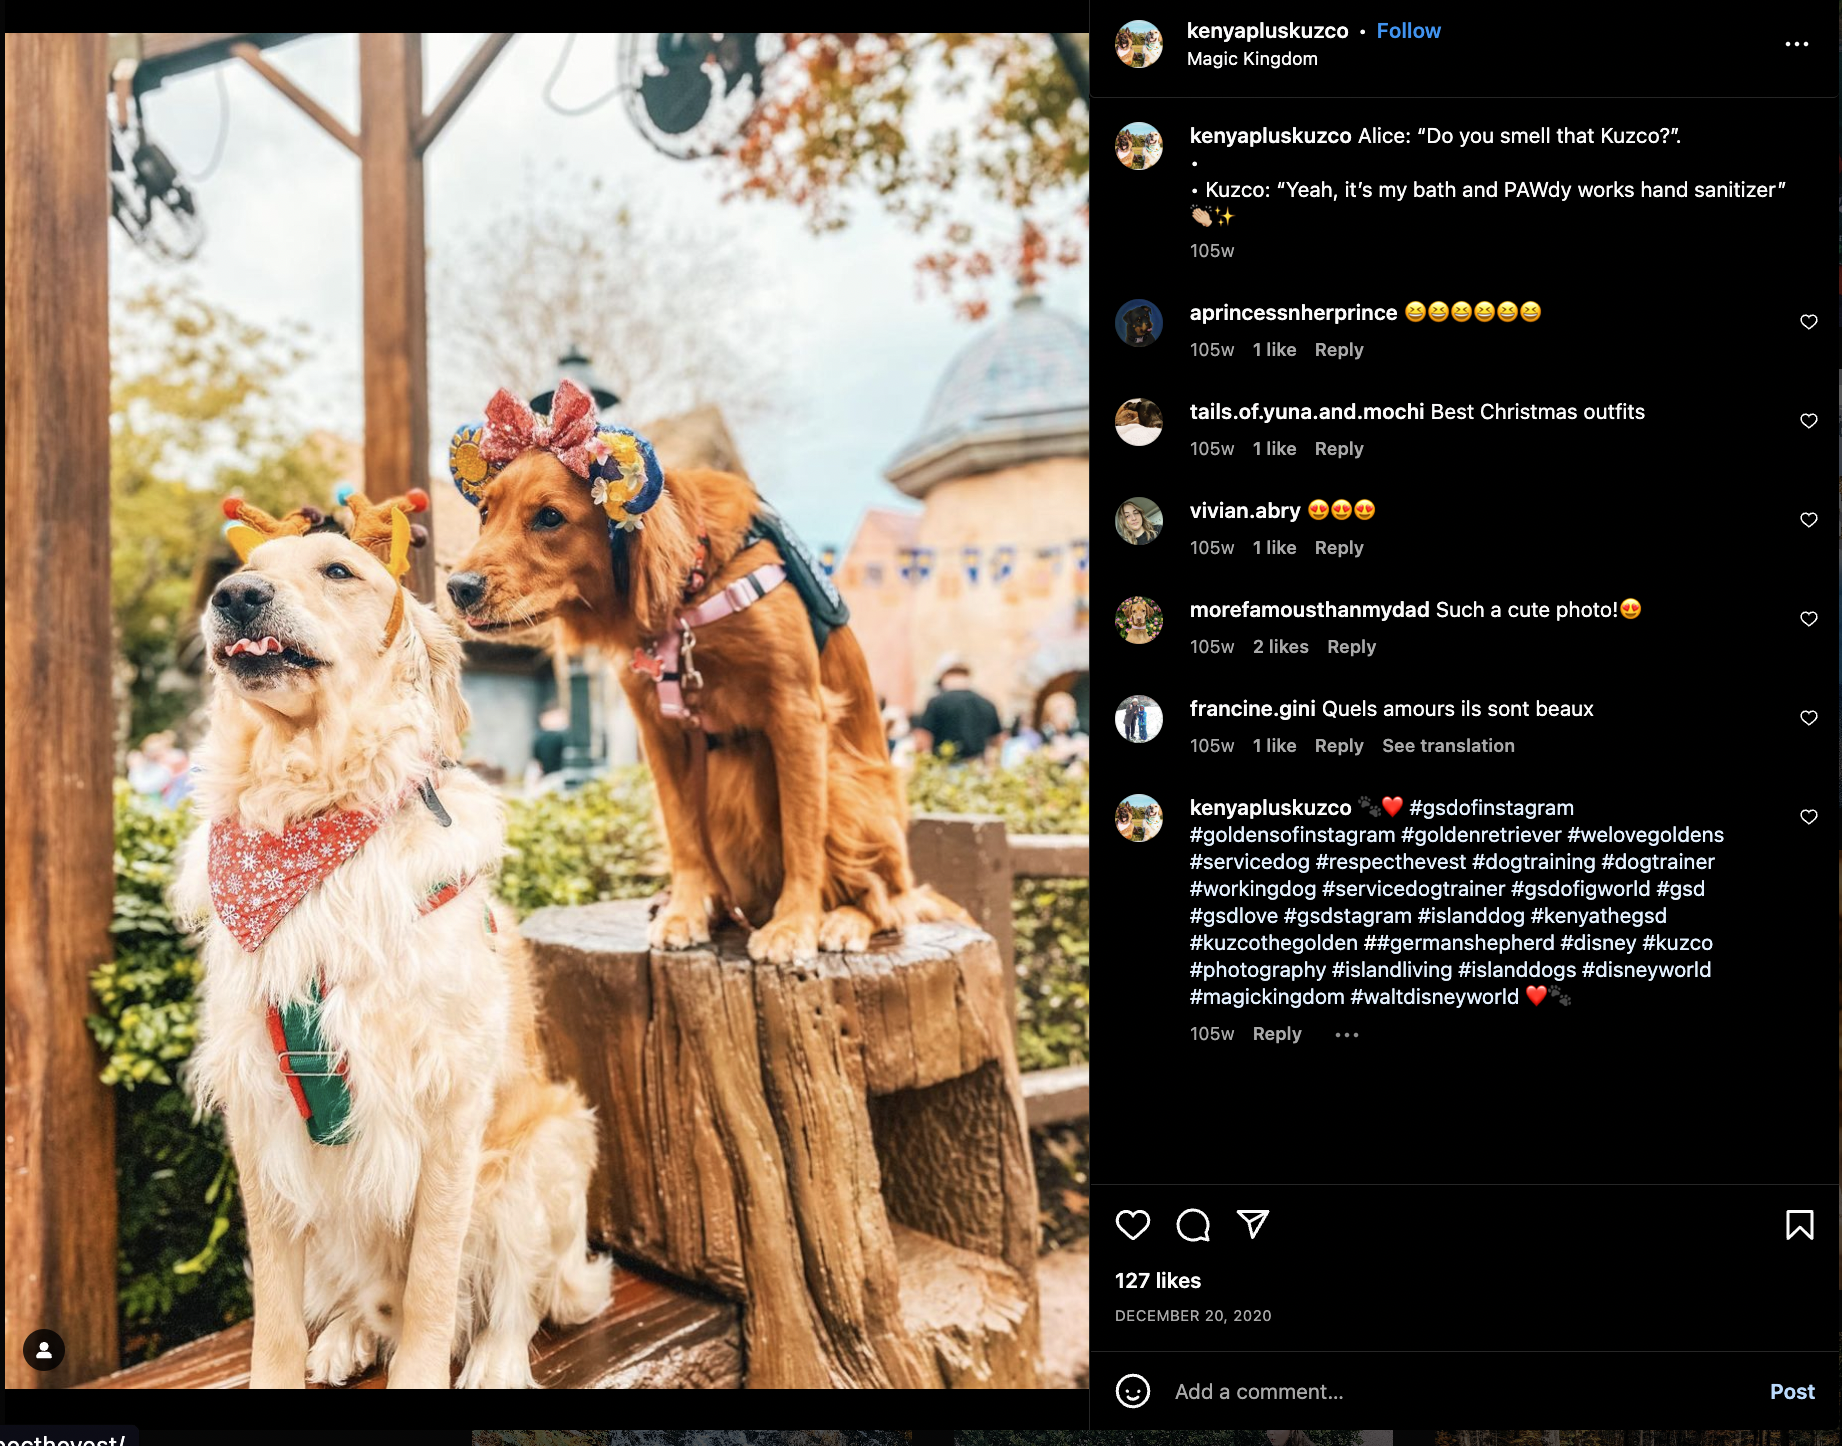
Task: View the 127 likes list
Action: (x=1158, y=1281)
